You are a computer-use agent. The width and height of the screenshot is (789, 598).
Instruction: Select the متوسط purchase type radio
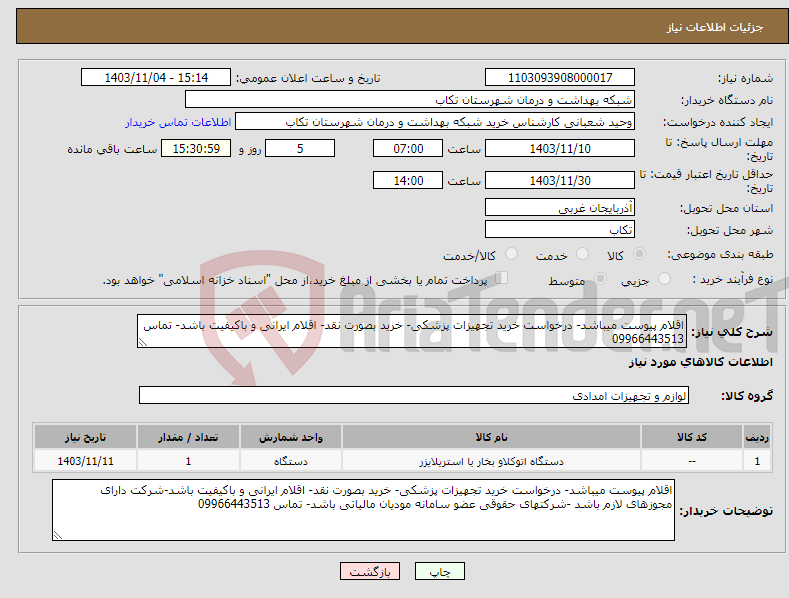[600, 279]
